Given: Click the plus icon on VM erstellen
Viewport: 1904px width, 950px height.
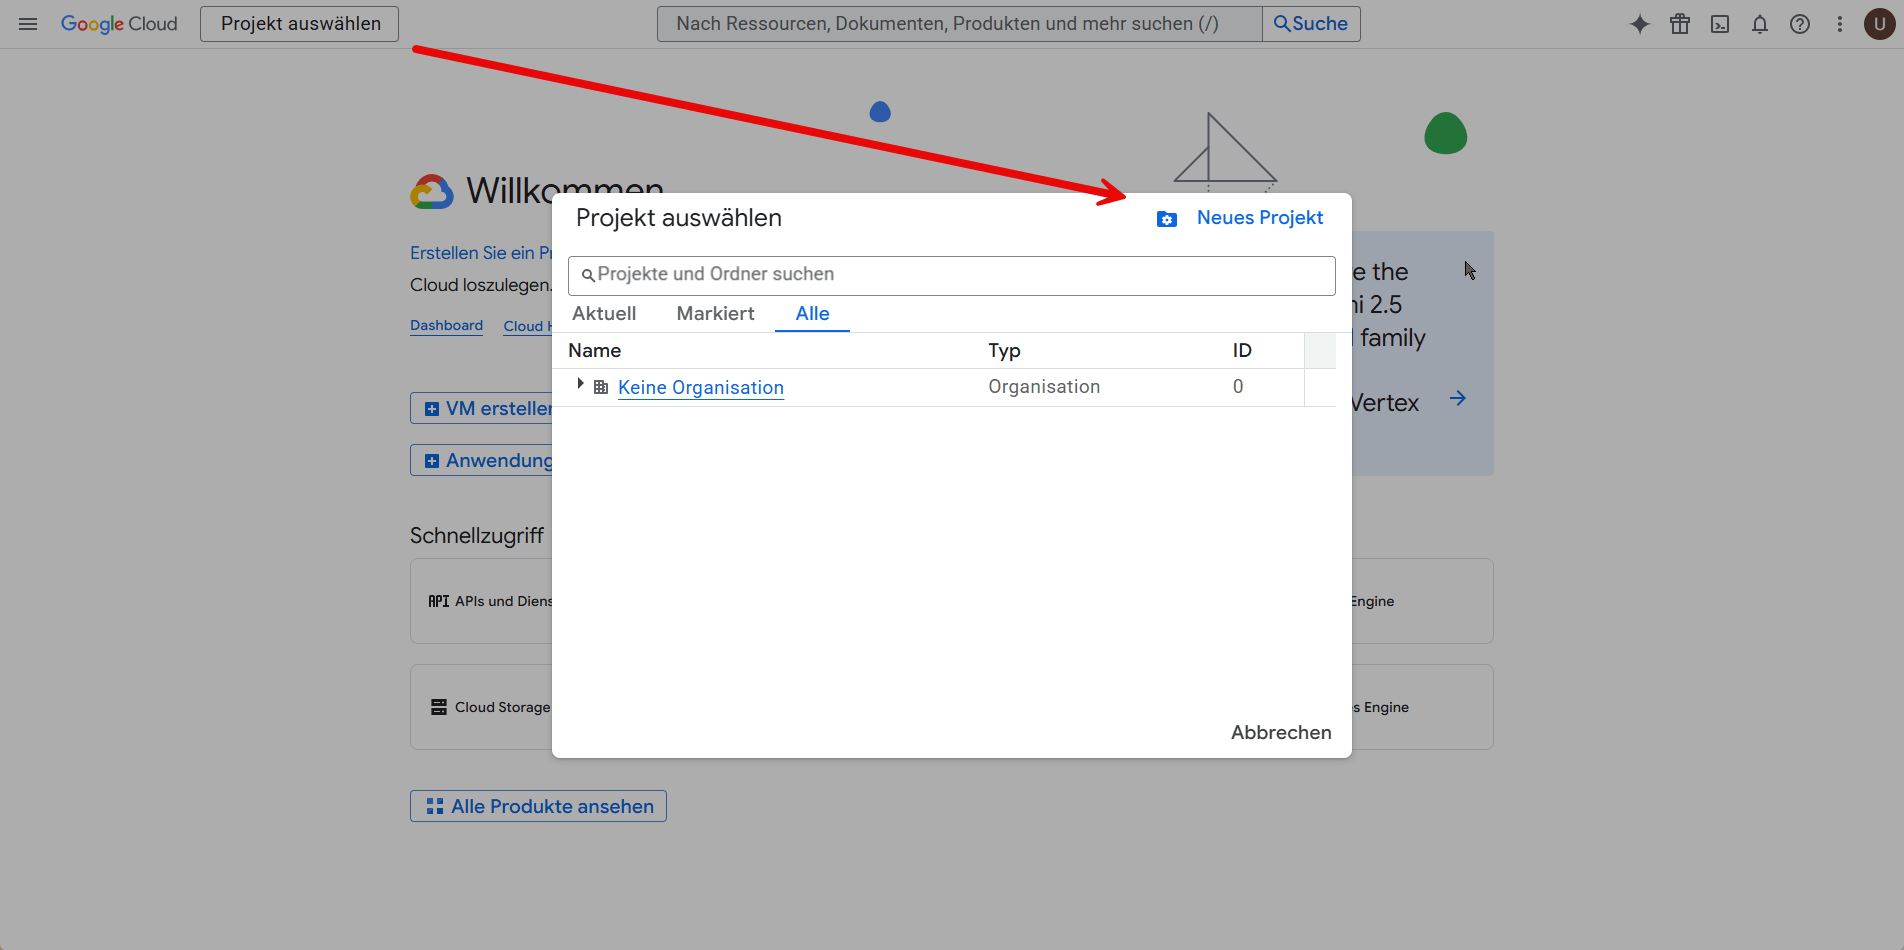Looking at the screenshot, I should click(x=432, y=409).
